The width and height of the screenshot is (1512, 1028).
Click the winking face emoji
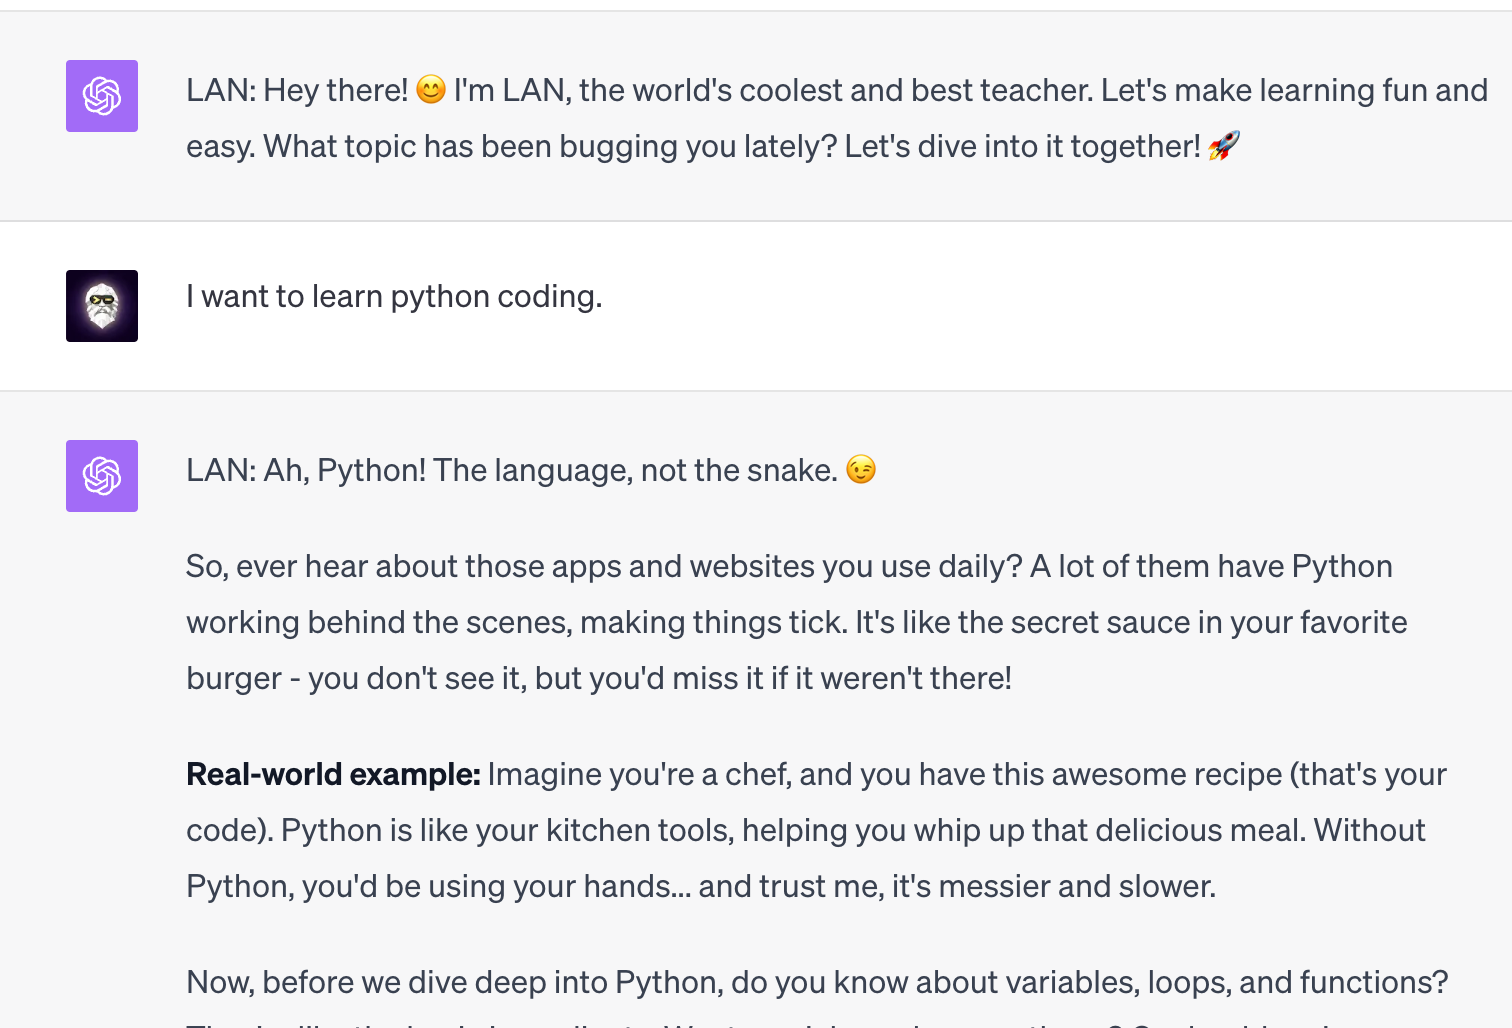(861, 469)
